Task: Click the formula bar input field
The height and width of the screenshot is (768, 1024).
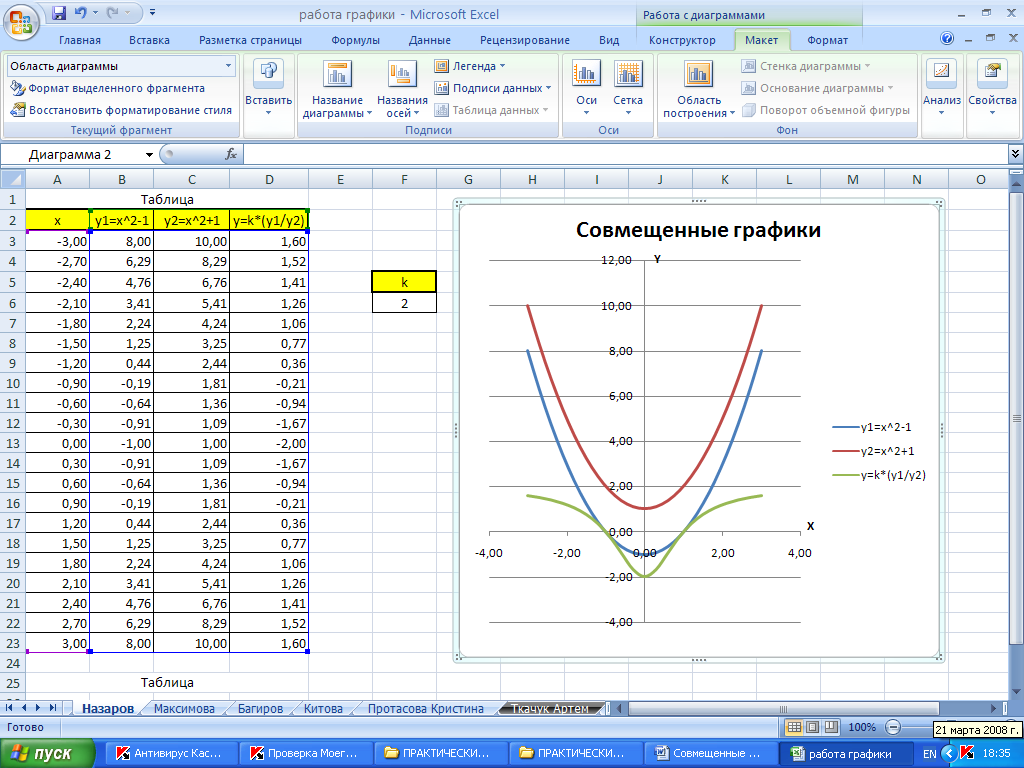Action: point(626,154)
